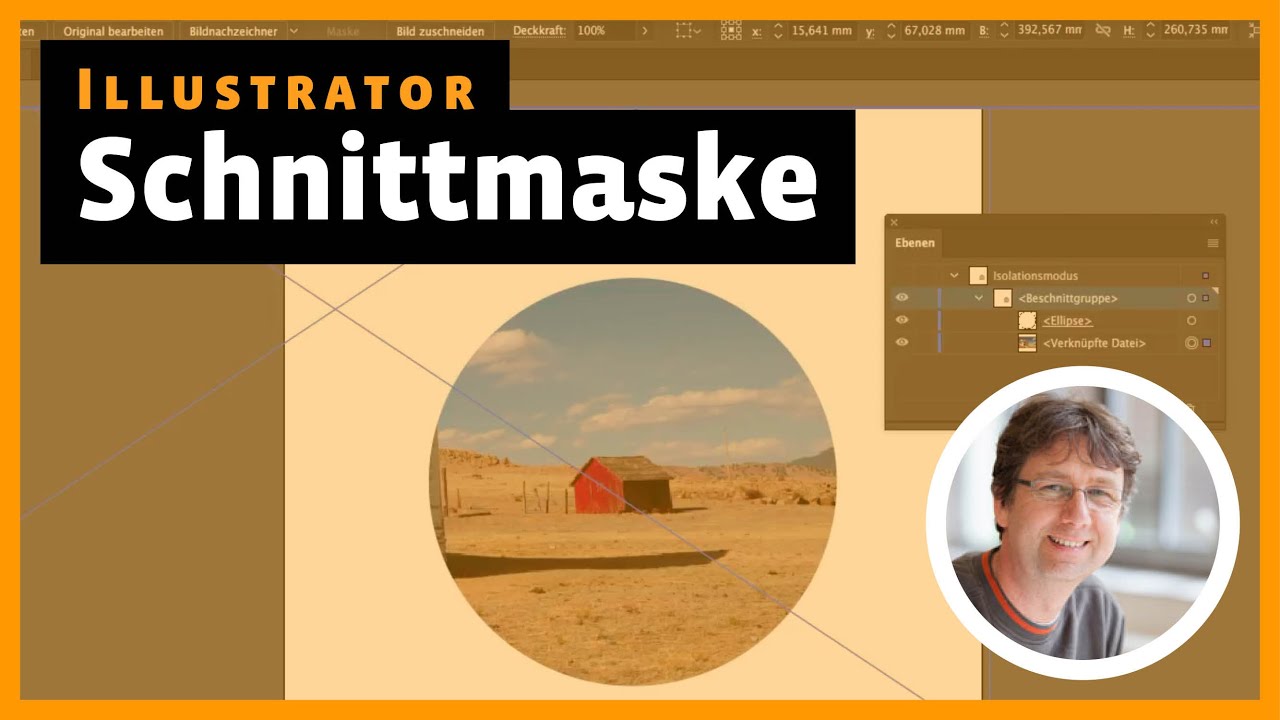This screenshot has width=1280, height=720.
Task: Click the Y position label link
Action: 869,32
